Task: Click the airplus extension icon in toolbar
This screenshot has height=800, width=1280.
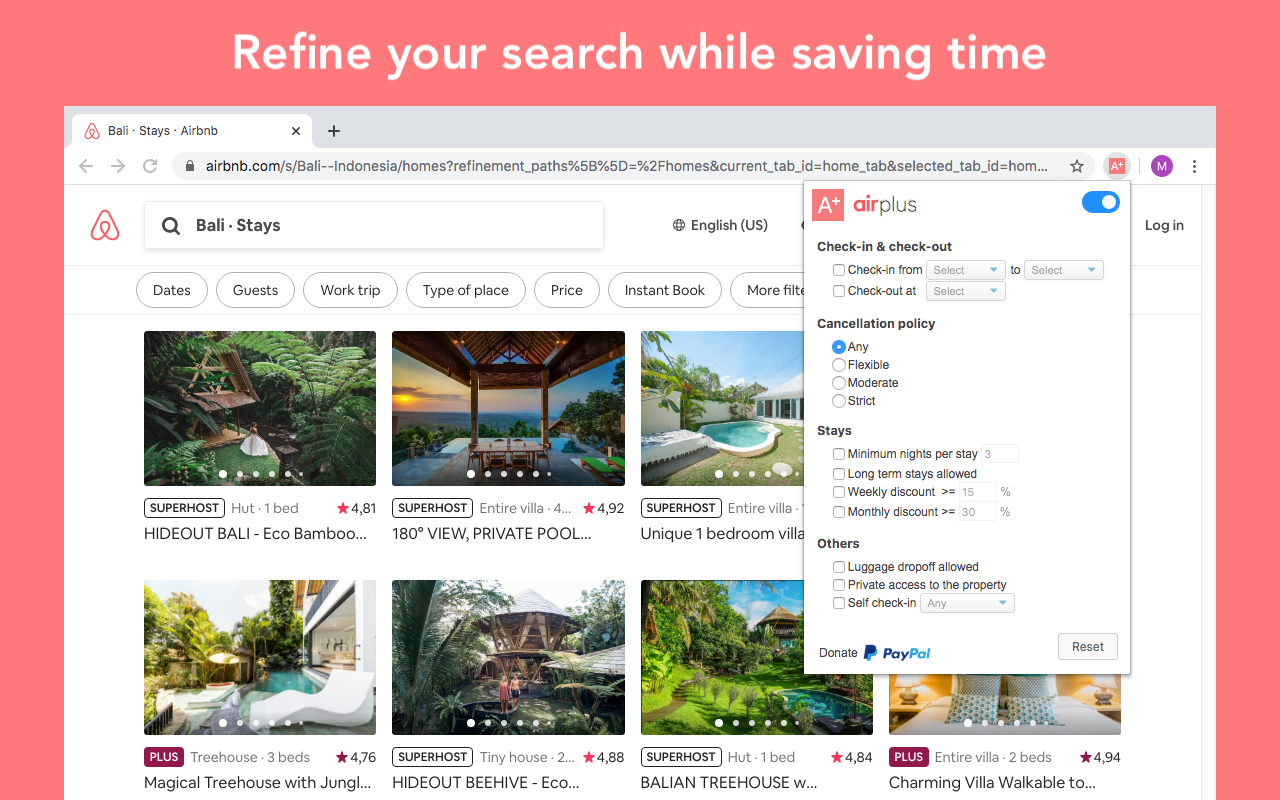Action: 1116,165
